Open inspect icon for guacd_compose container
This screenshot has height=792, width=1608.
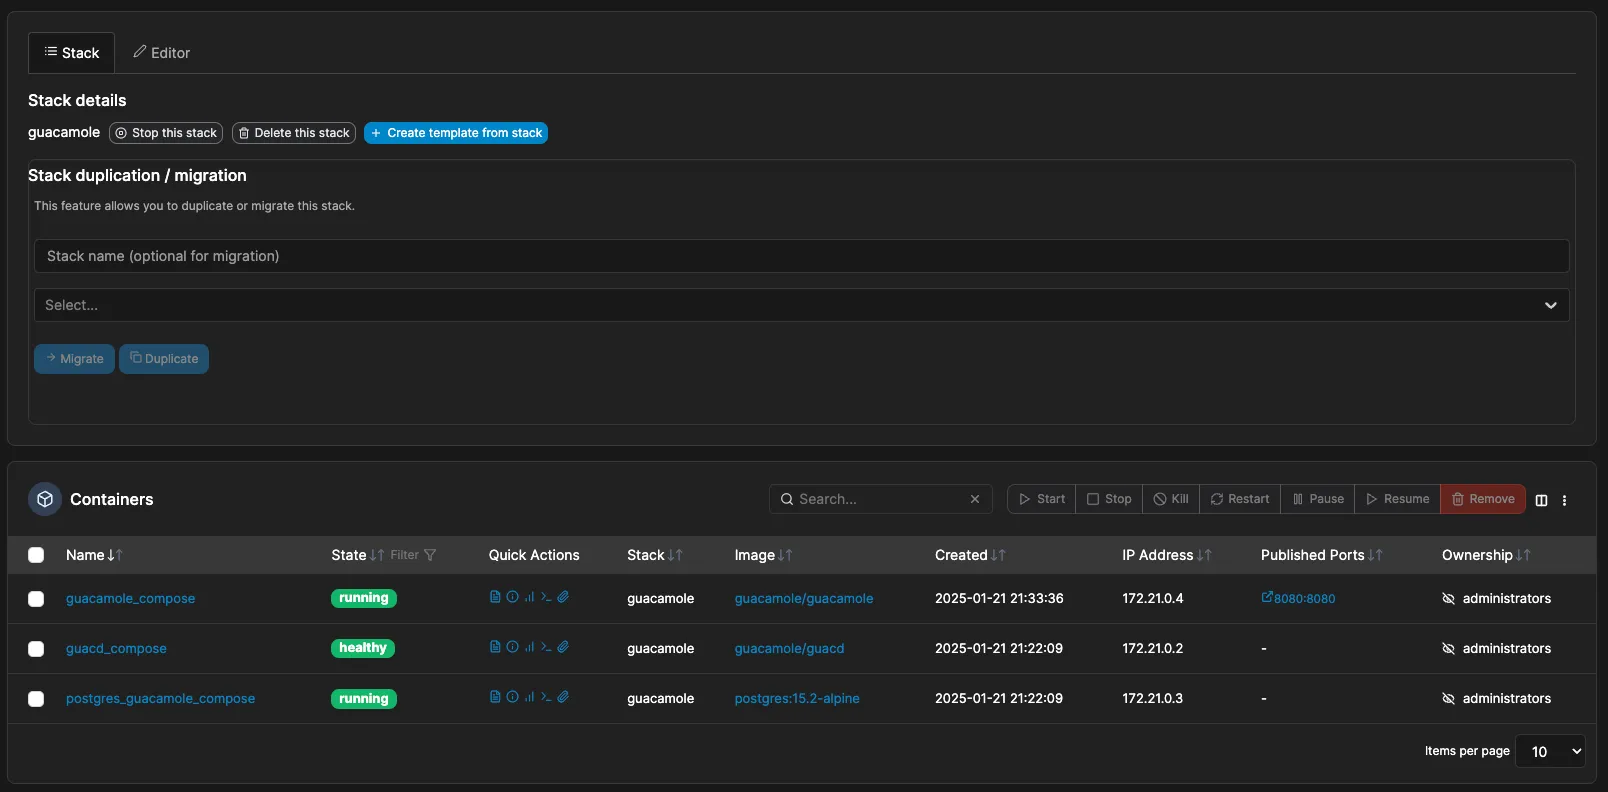(x=512, y=647)
